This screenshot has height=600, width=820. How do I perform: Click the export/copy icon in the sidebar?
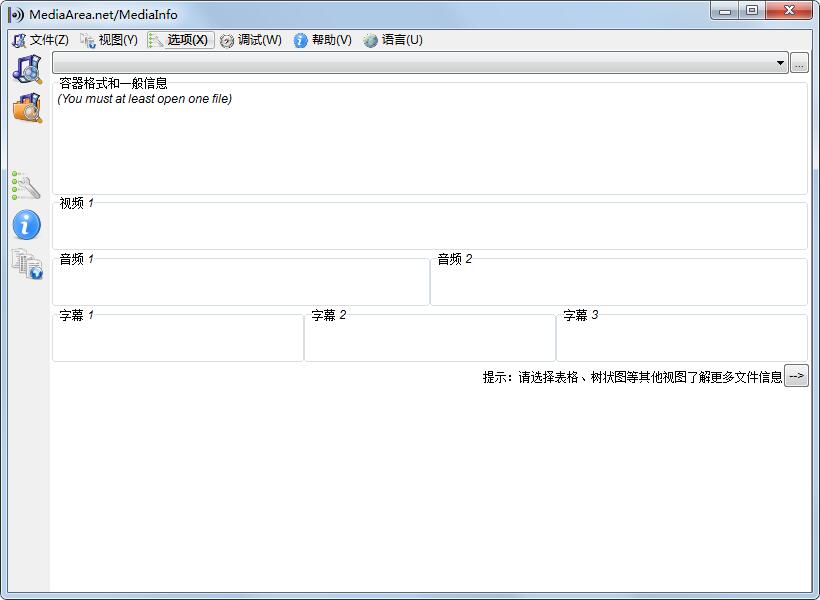pos(26,265)
